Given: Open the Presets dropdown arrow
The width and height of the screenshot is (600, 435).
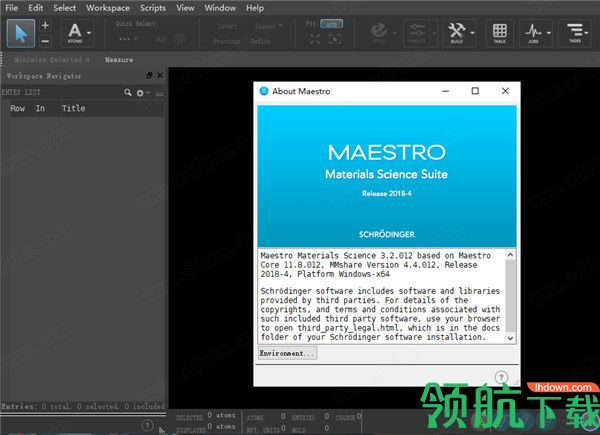Looking at the screenshot, I should (x=434, y=33).
